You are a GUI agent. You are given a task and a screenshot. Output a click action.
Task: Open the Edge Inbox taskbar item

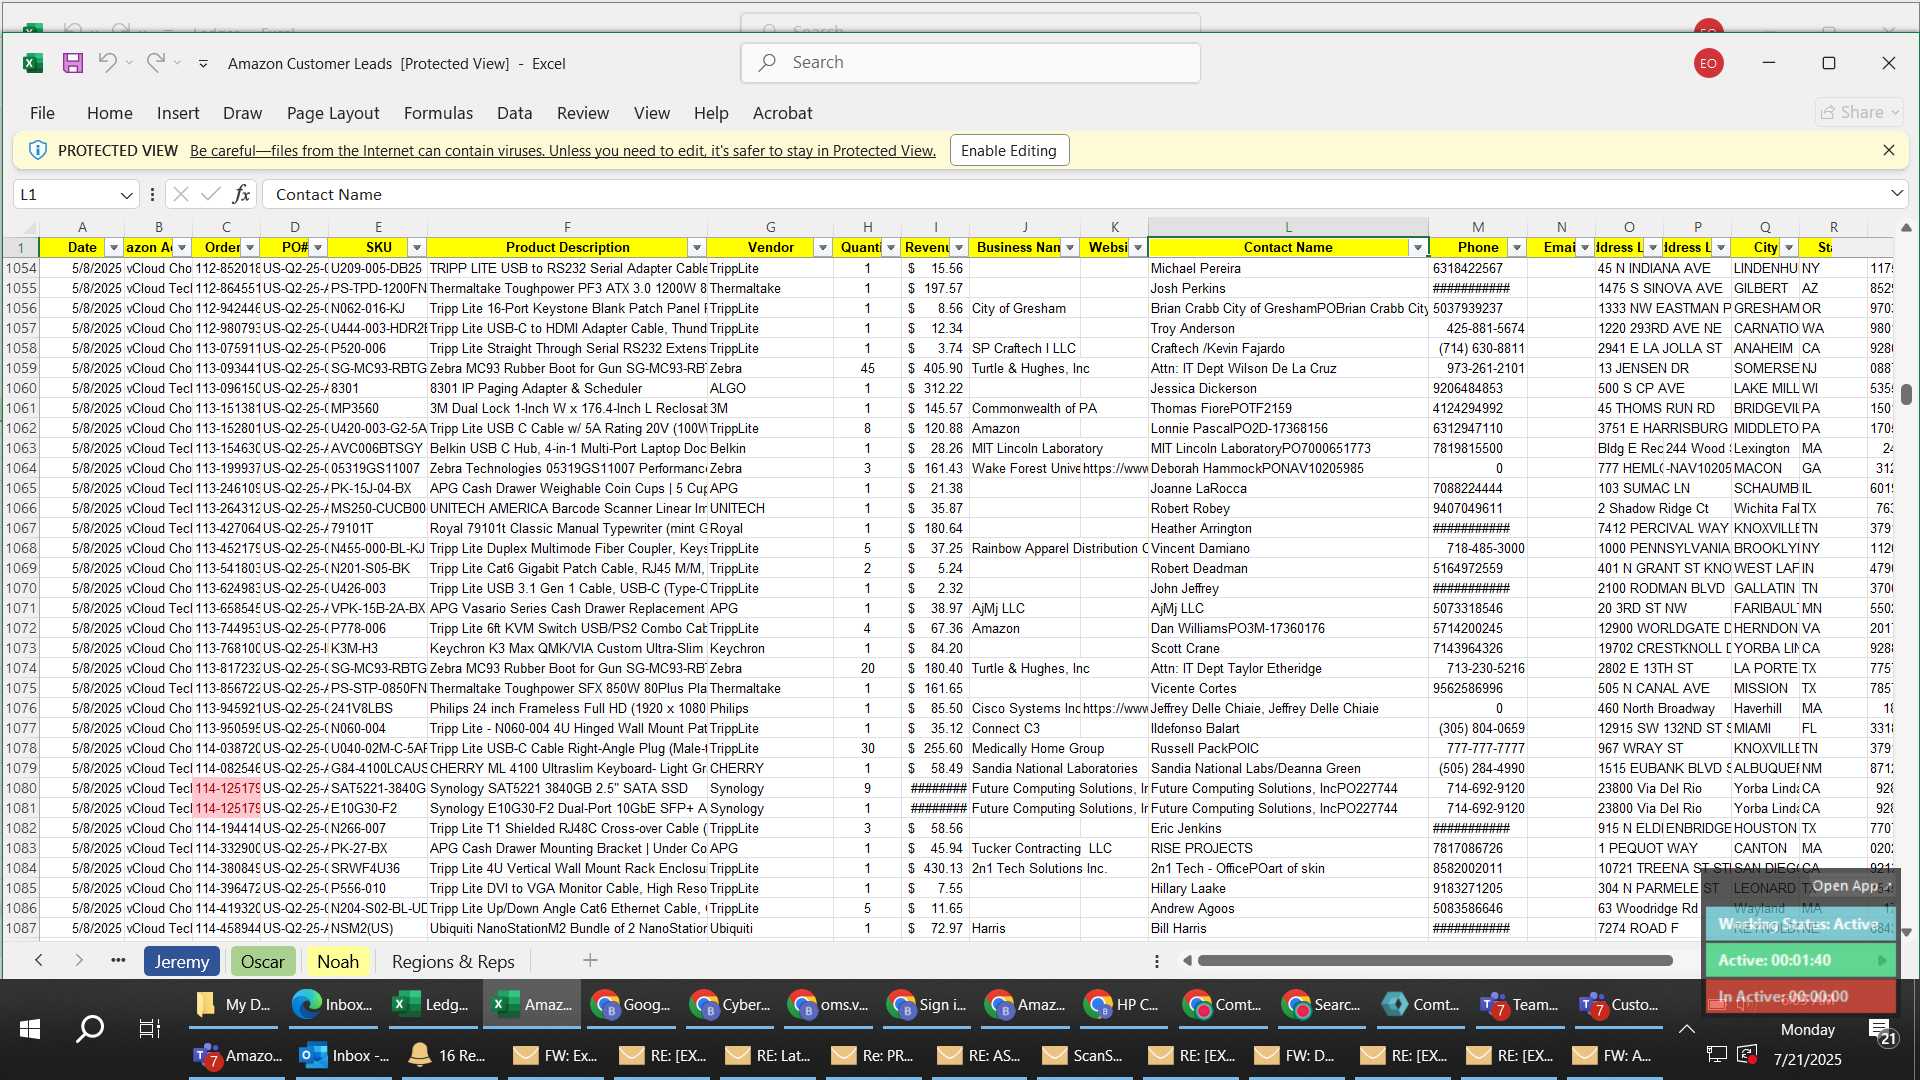click(332, 1005)
